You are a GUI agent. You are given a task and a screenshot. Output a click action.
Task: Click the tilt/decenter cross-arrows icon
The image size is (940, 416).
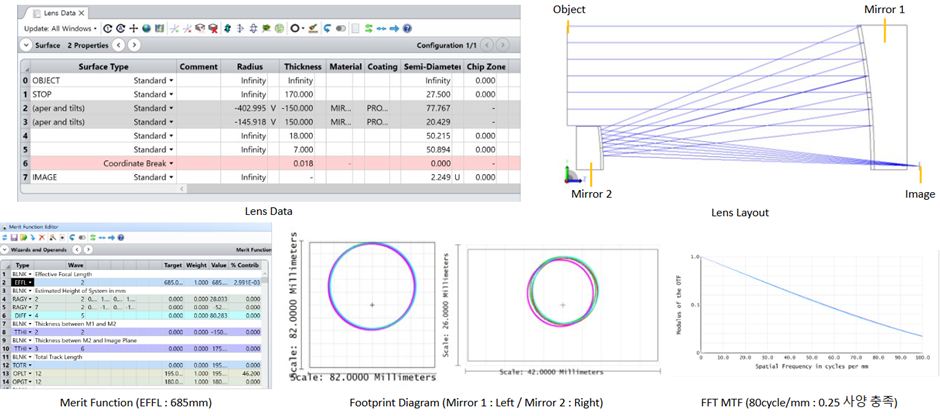pyautogui.click(x=134, y=28)
